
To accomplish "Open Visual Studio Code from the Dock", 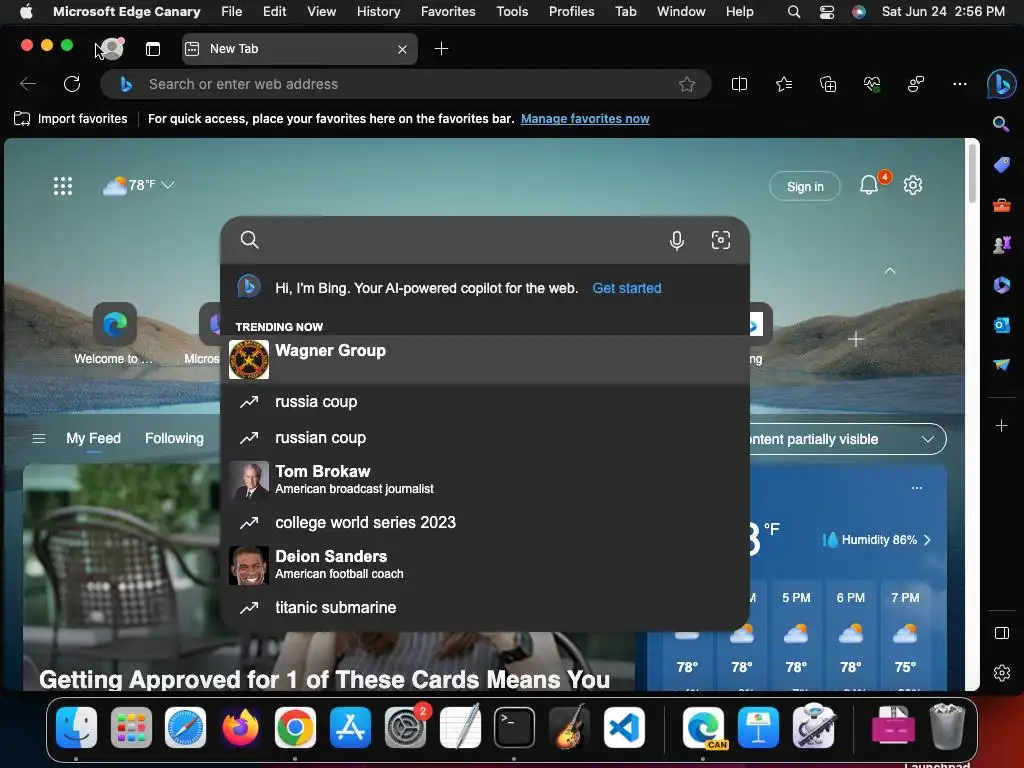I will tap(624, 727).
